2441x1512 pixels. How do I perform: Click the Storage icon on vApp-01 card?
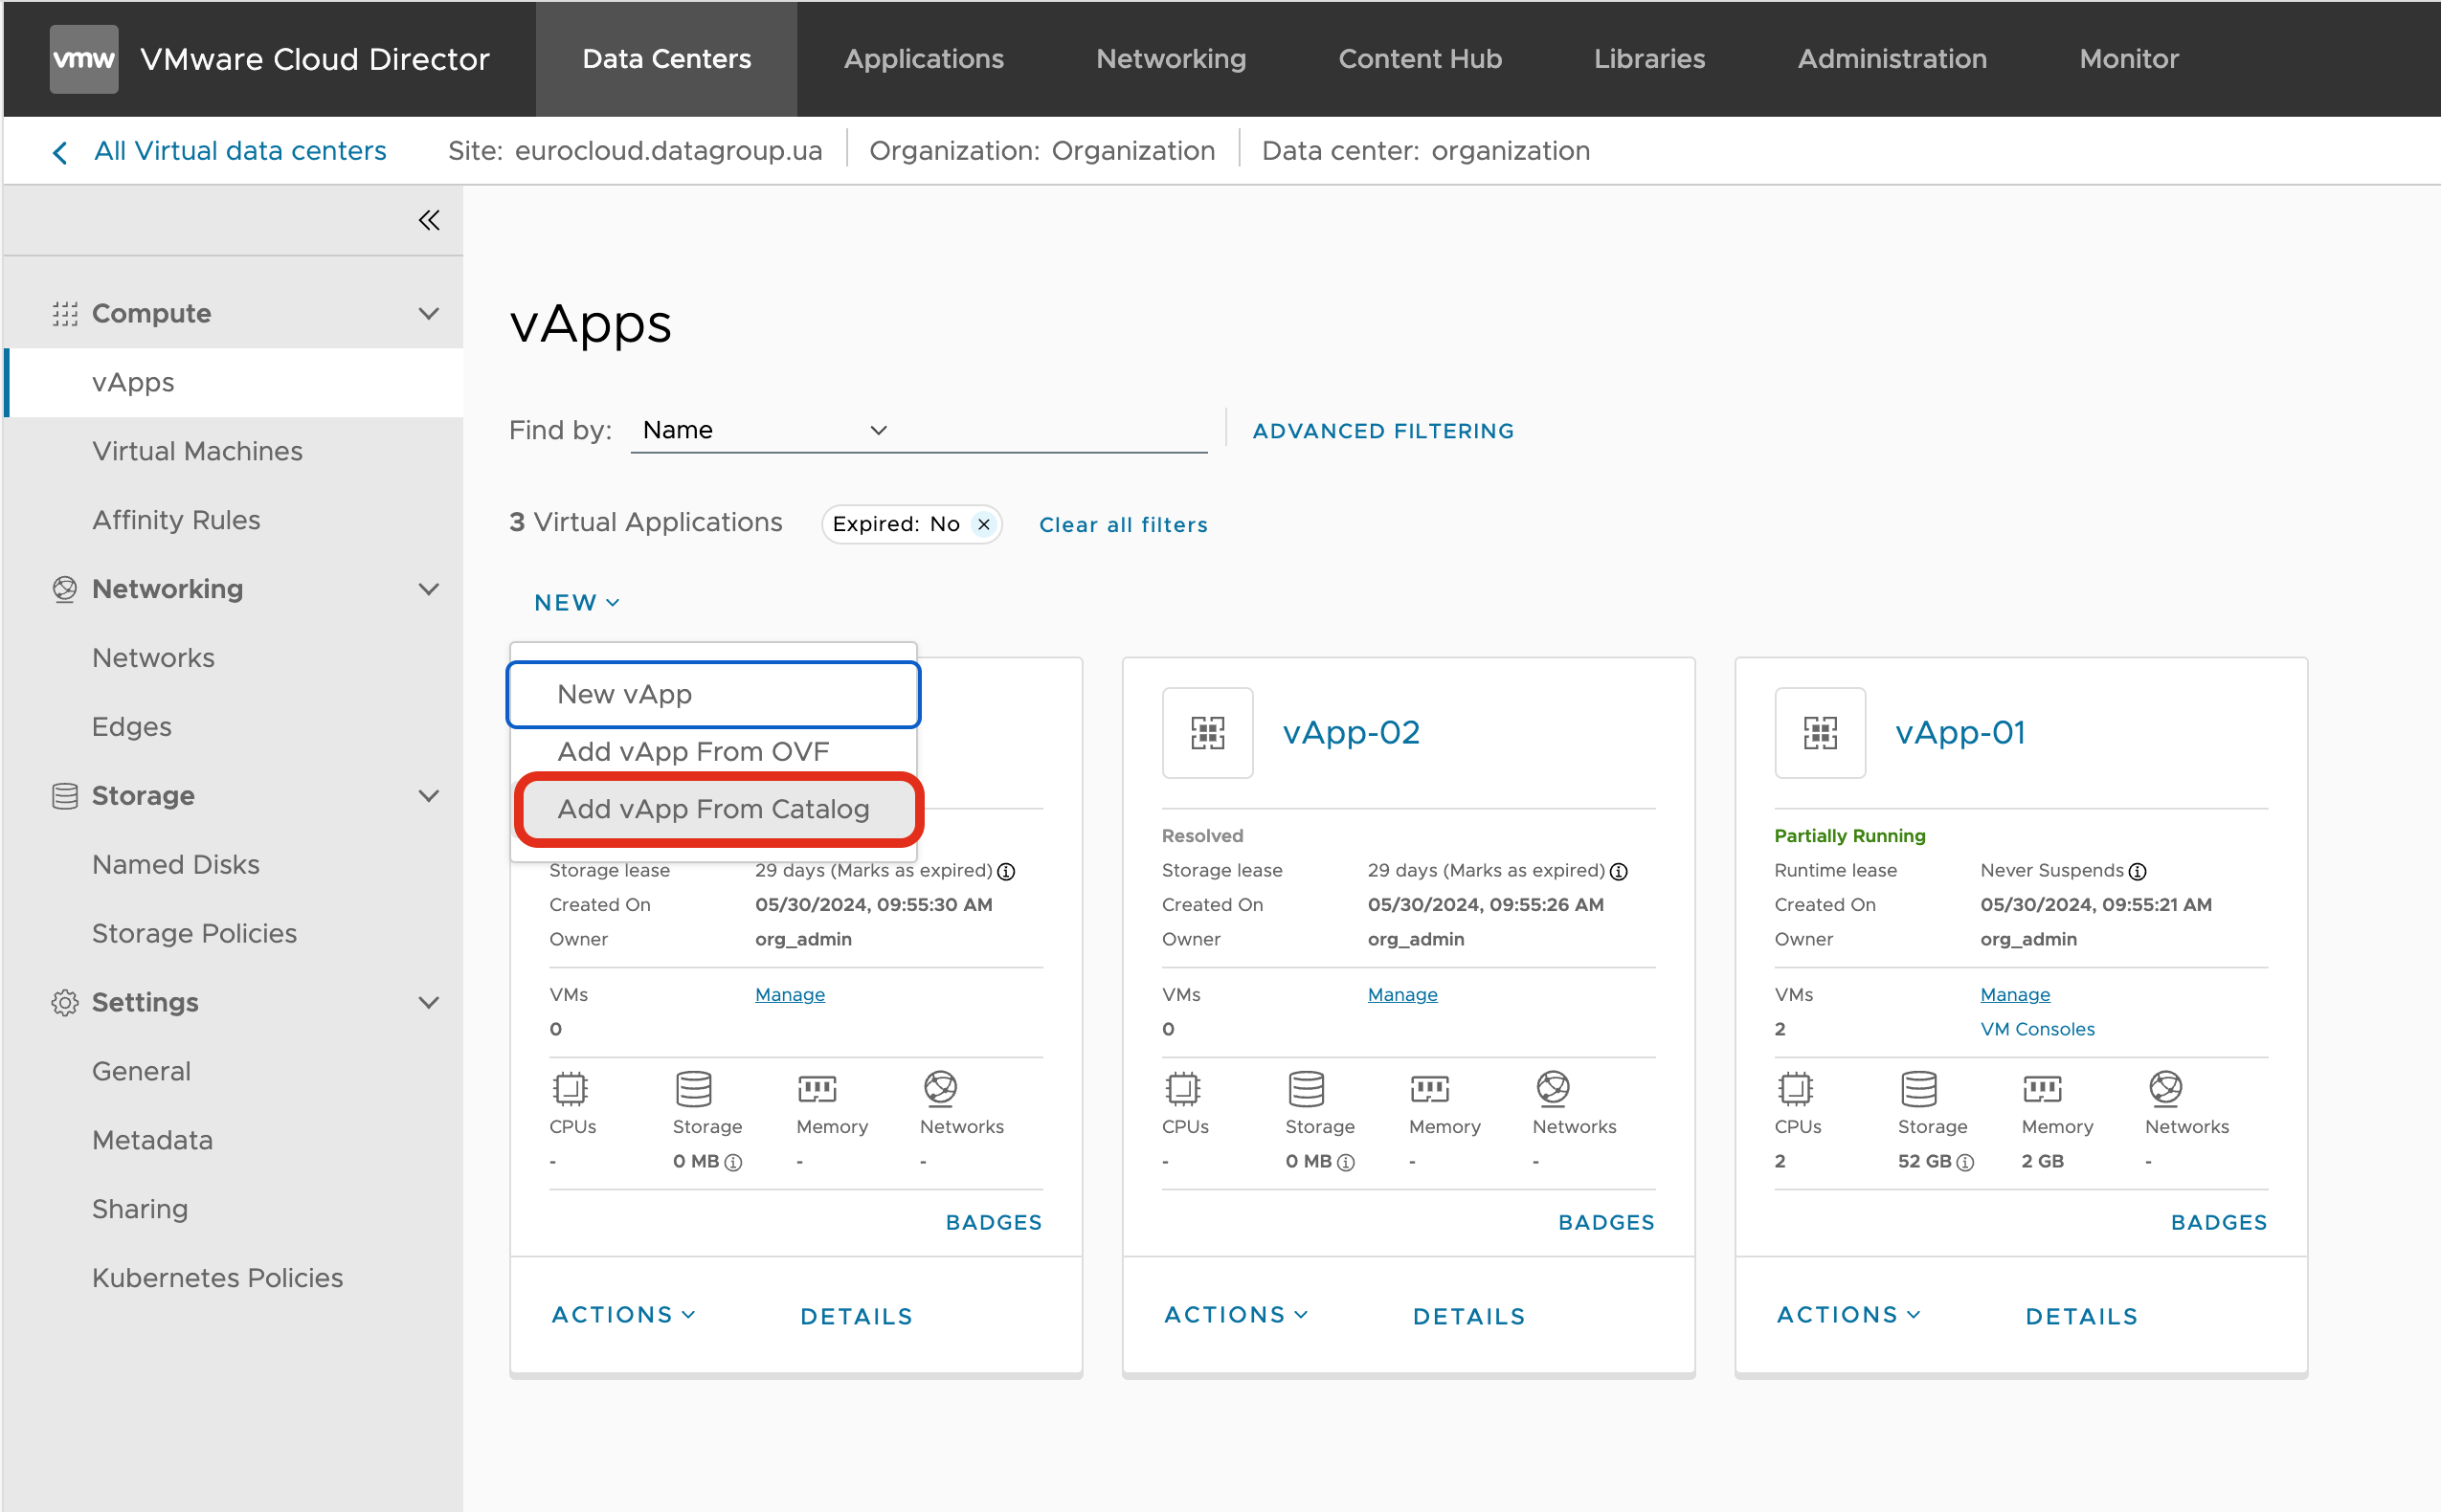[x=1919, y=1088]
